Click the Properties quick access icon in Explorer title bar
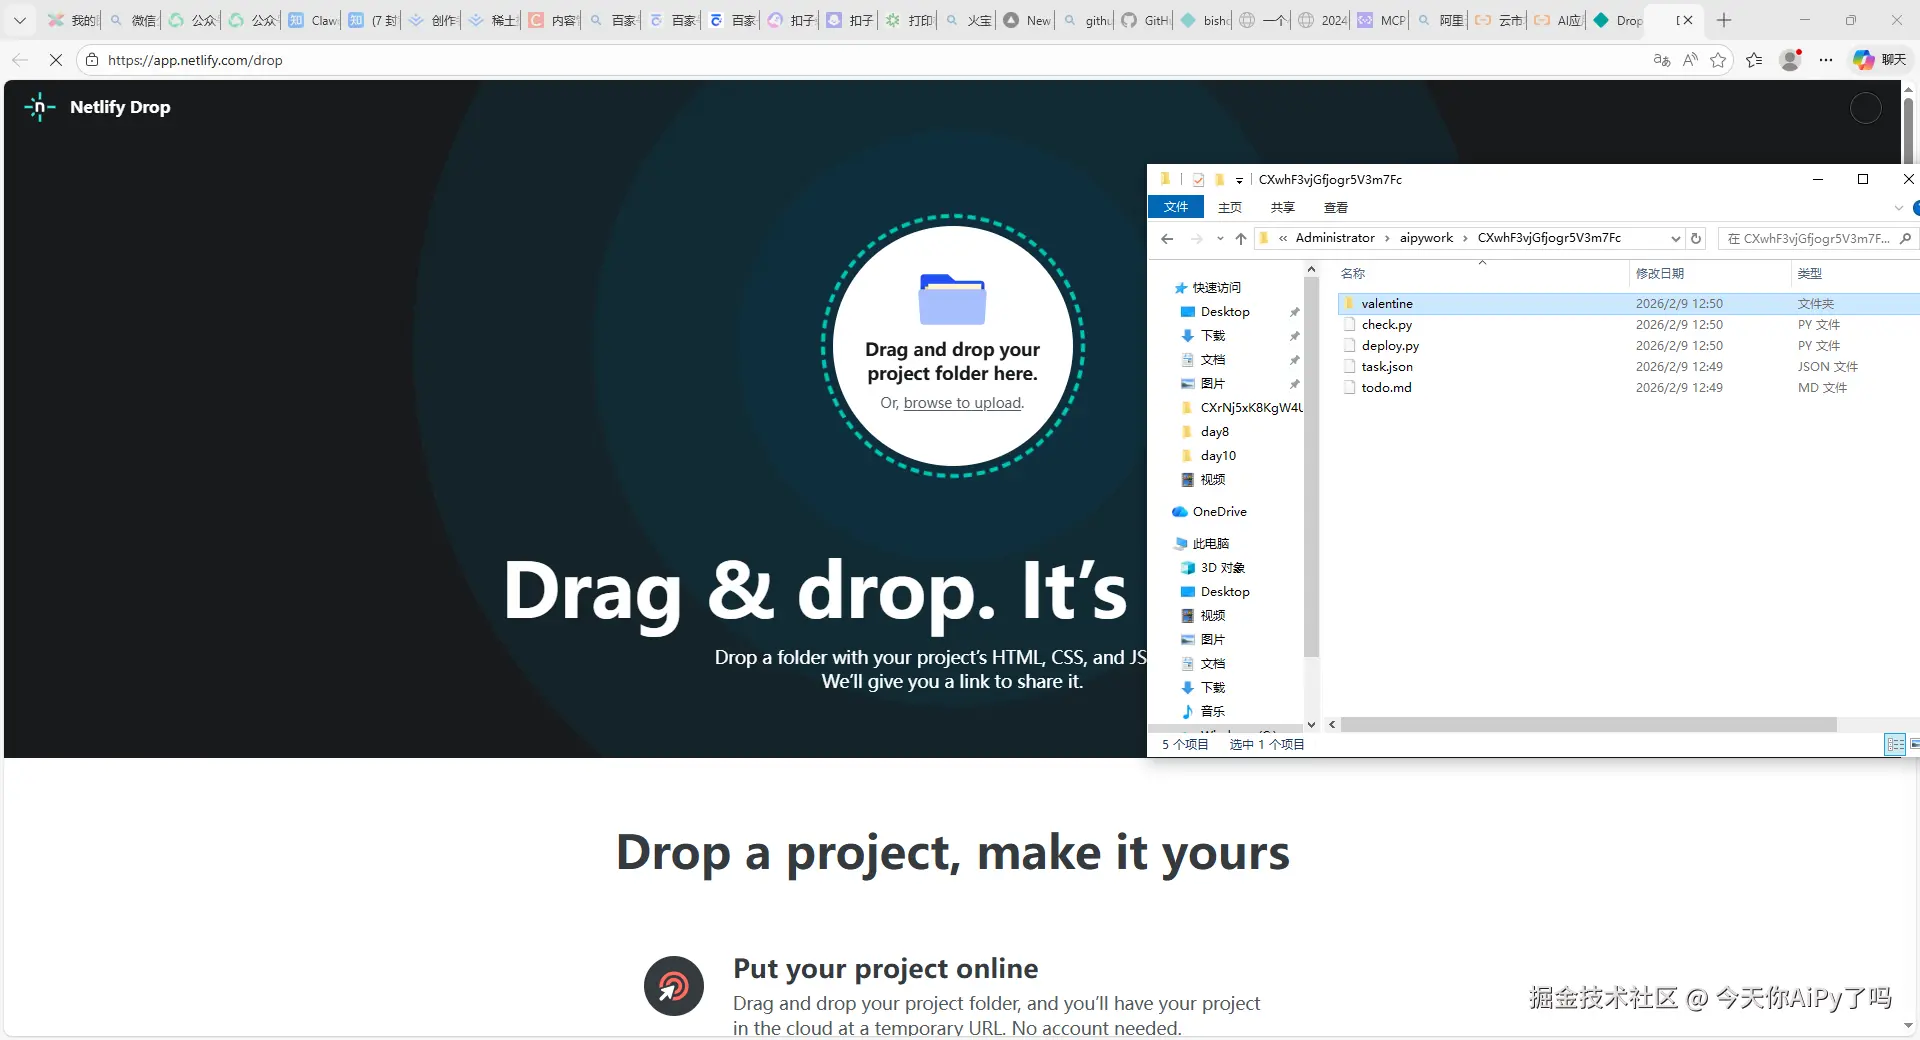Screen dimensions: 1920x1040 tap(1198, 180)
